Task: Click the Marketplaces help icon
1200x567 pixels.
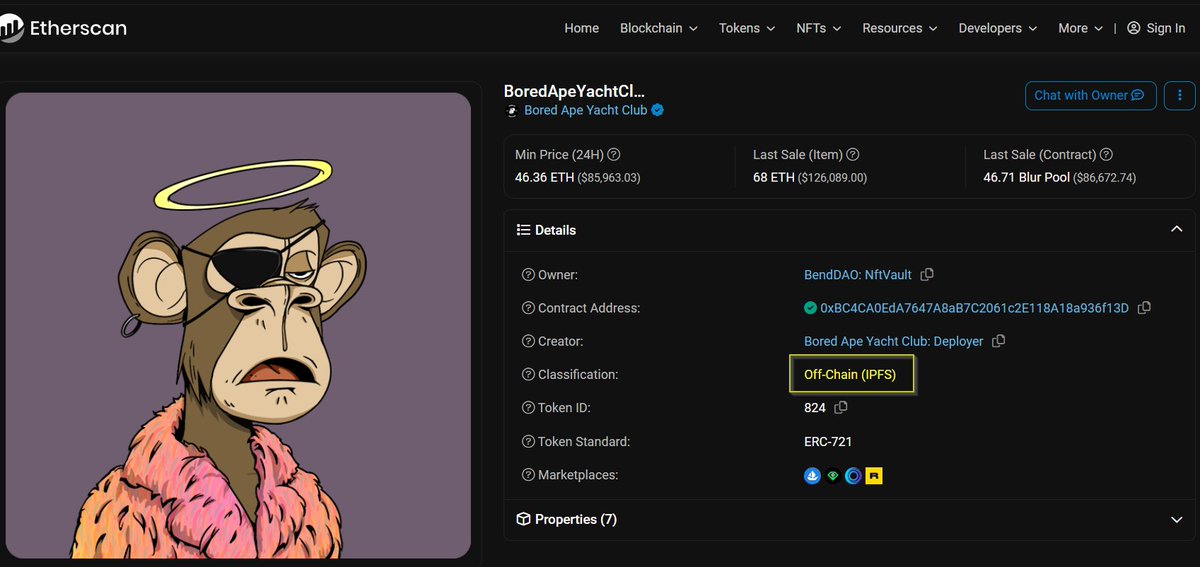Action: point(528,475)
